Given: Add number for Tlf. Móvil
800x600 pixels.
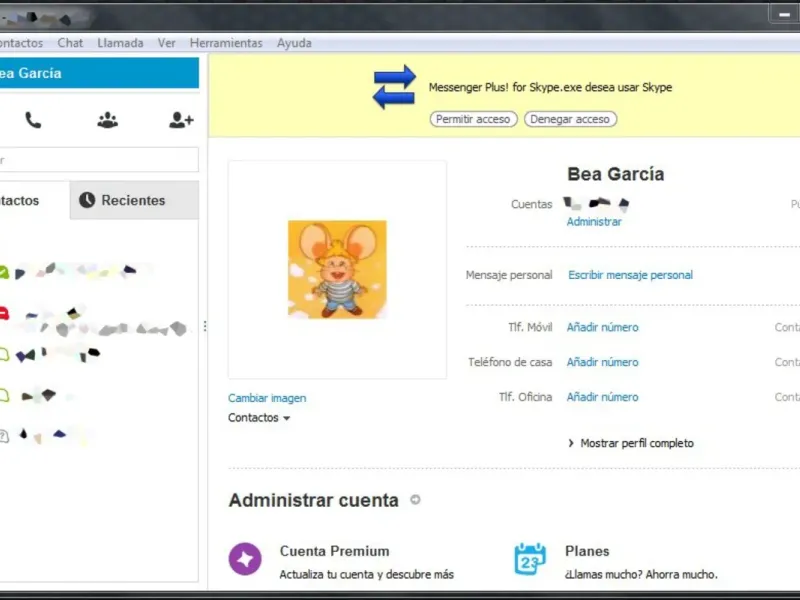Looking at the screenshot, I should 603,327.
